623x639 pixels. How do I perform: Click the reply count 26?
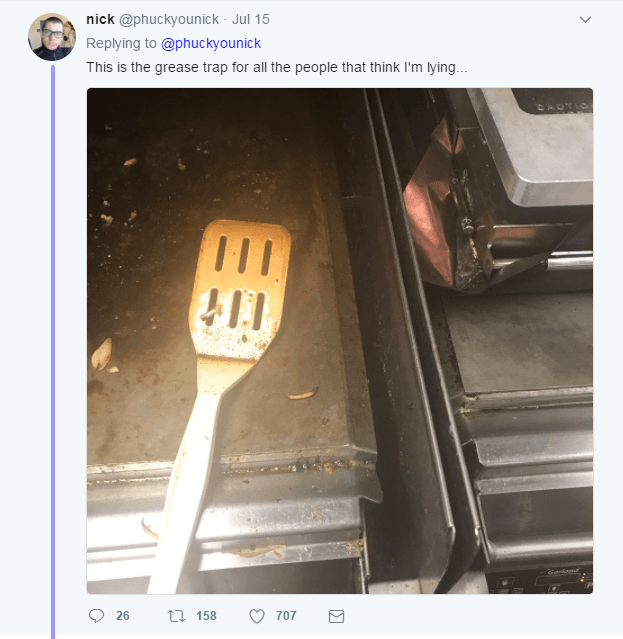tap(122, 616)
